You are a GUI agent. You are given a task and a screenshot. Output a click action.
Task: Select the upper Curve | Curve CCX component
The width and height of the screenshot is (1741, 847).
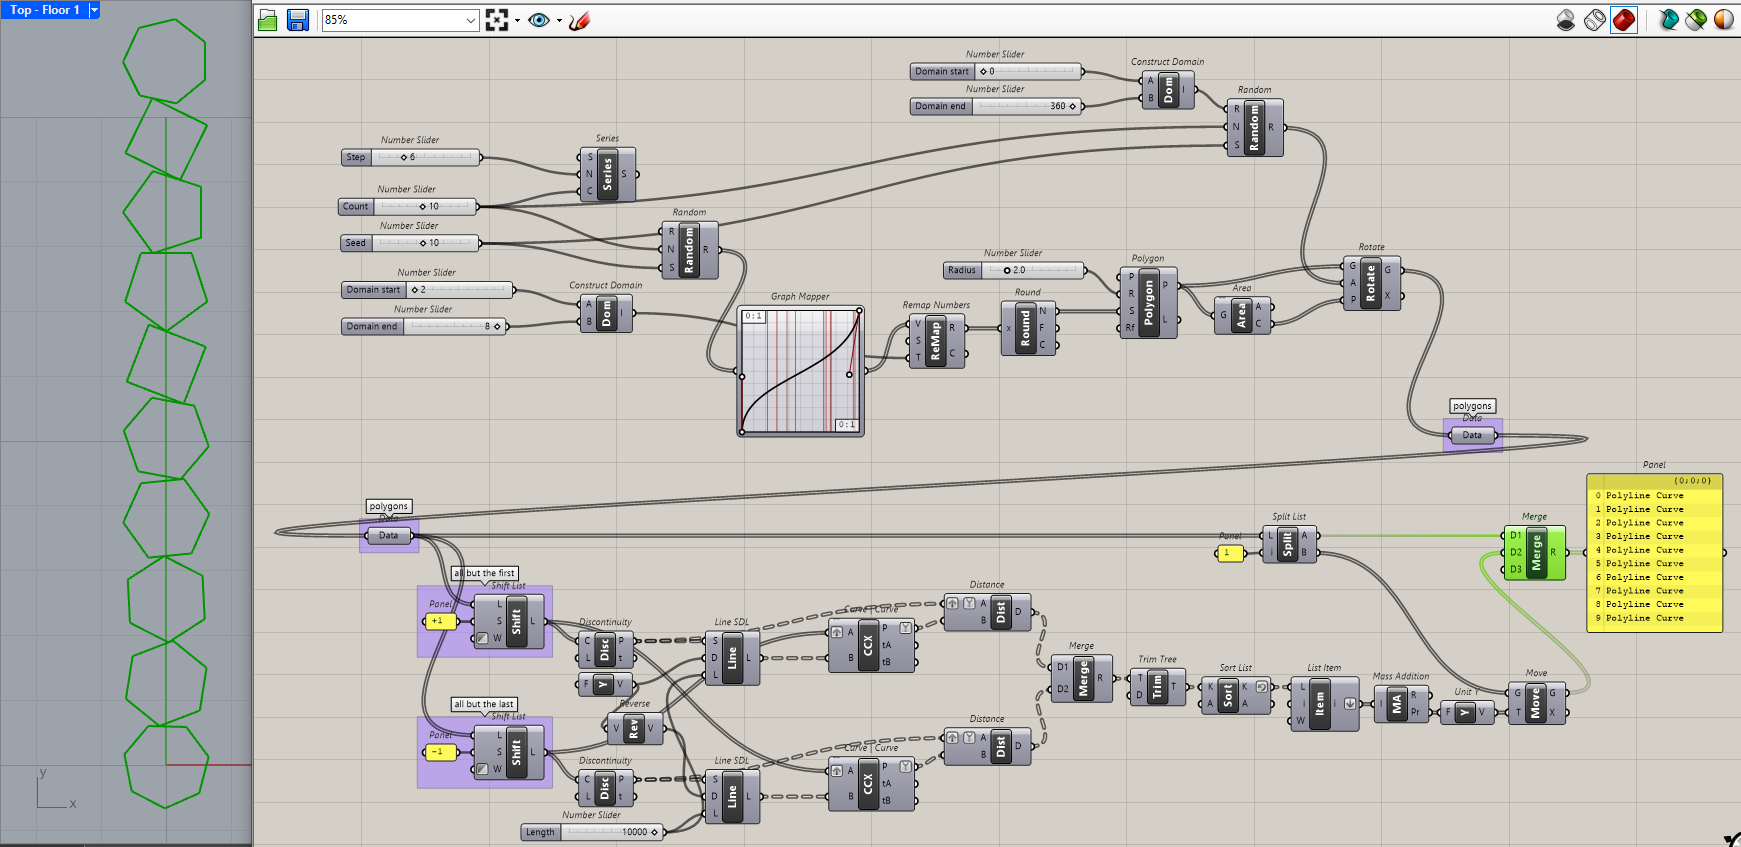(869, 645)
